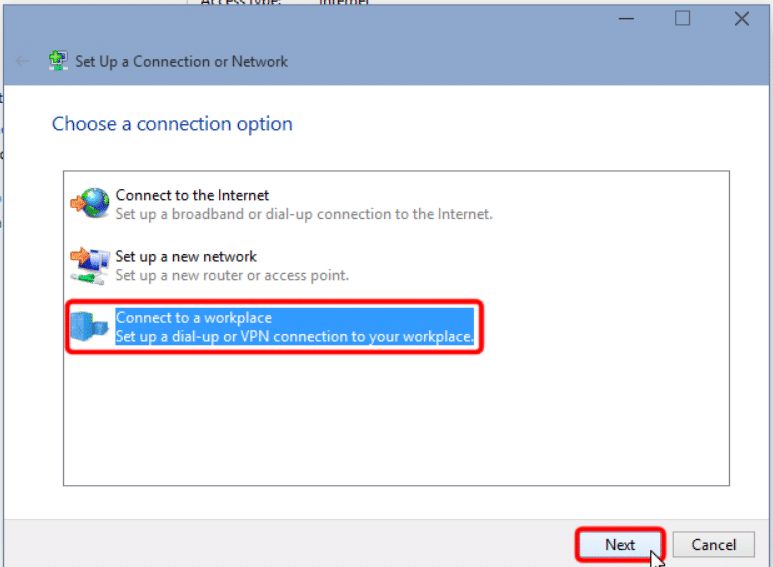Image resolution: width=773 pixels, height=567 pixels.
Task: Click the Next button
Action: point(620,544)
